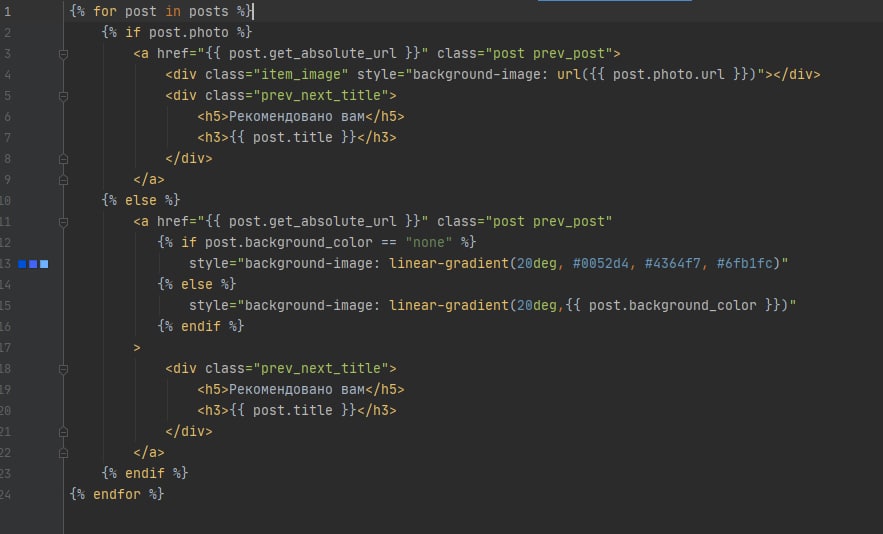Click line number 1 in the gutter

(7, 11)
